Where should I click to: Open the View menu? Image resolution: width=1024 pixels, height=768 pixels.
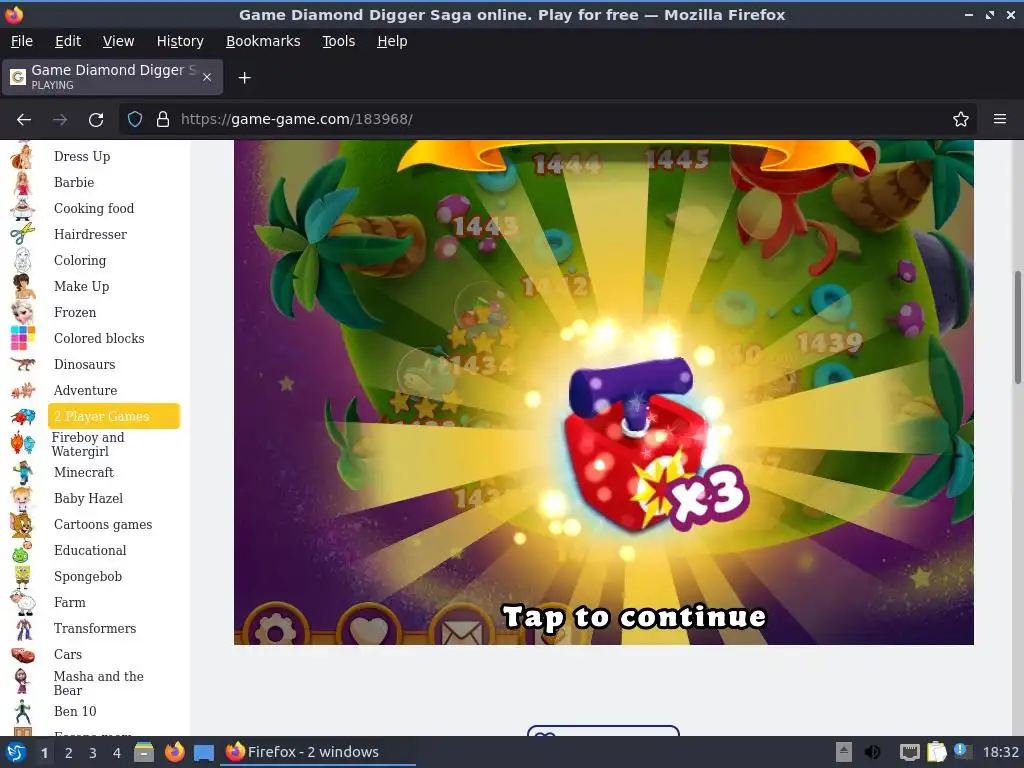(x=118, y=41)
